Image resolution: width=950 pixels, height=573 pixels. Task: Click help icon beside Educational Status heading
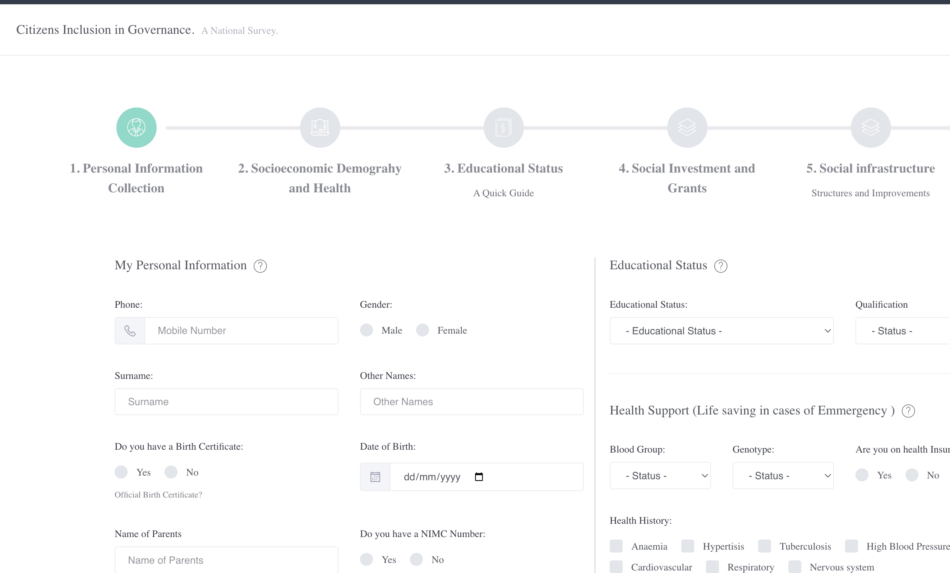tap(721, 266)
